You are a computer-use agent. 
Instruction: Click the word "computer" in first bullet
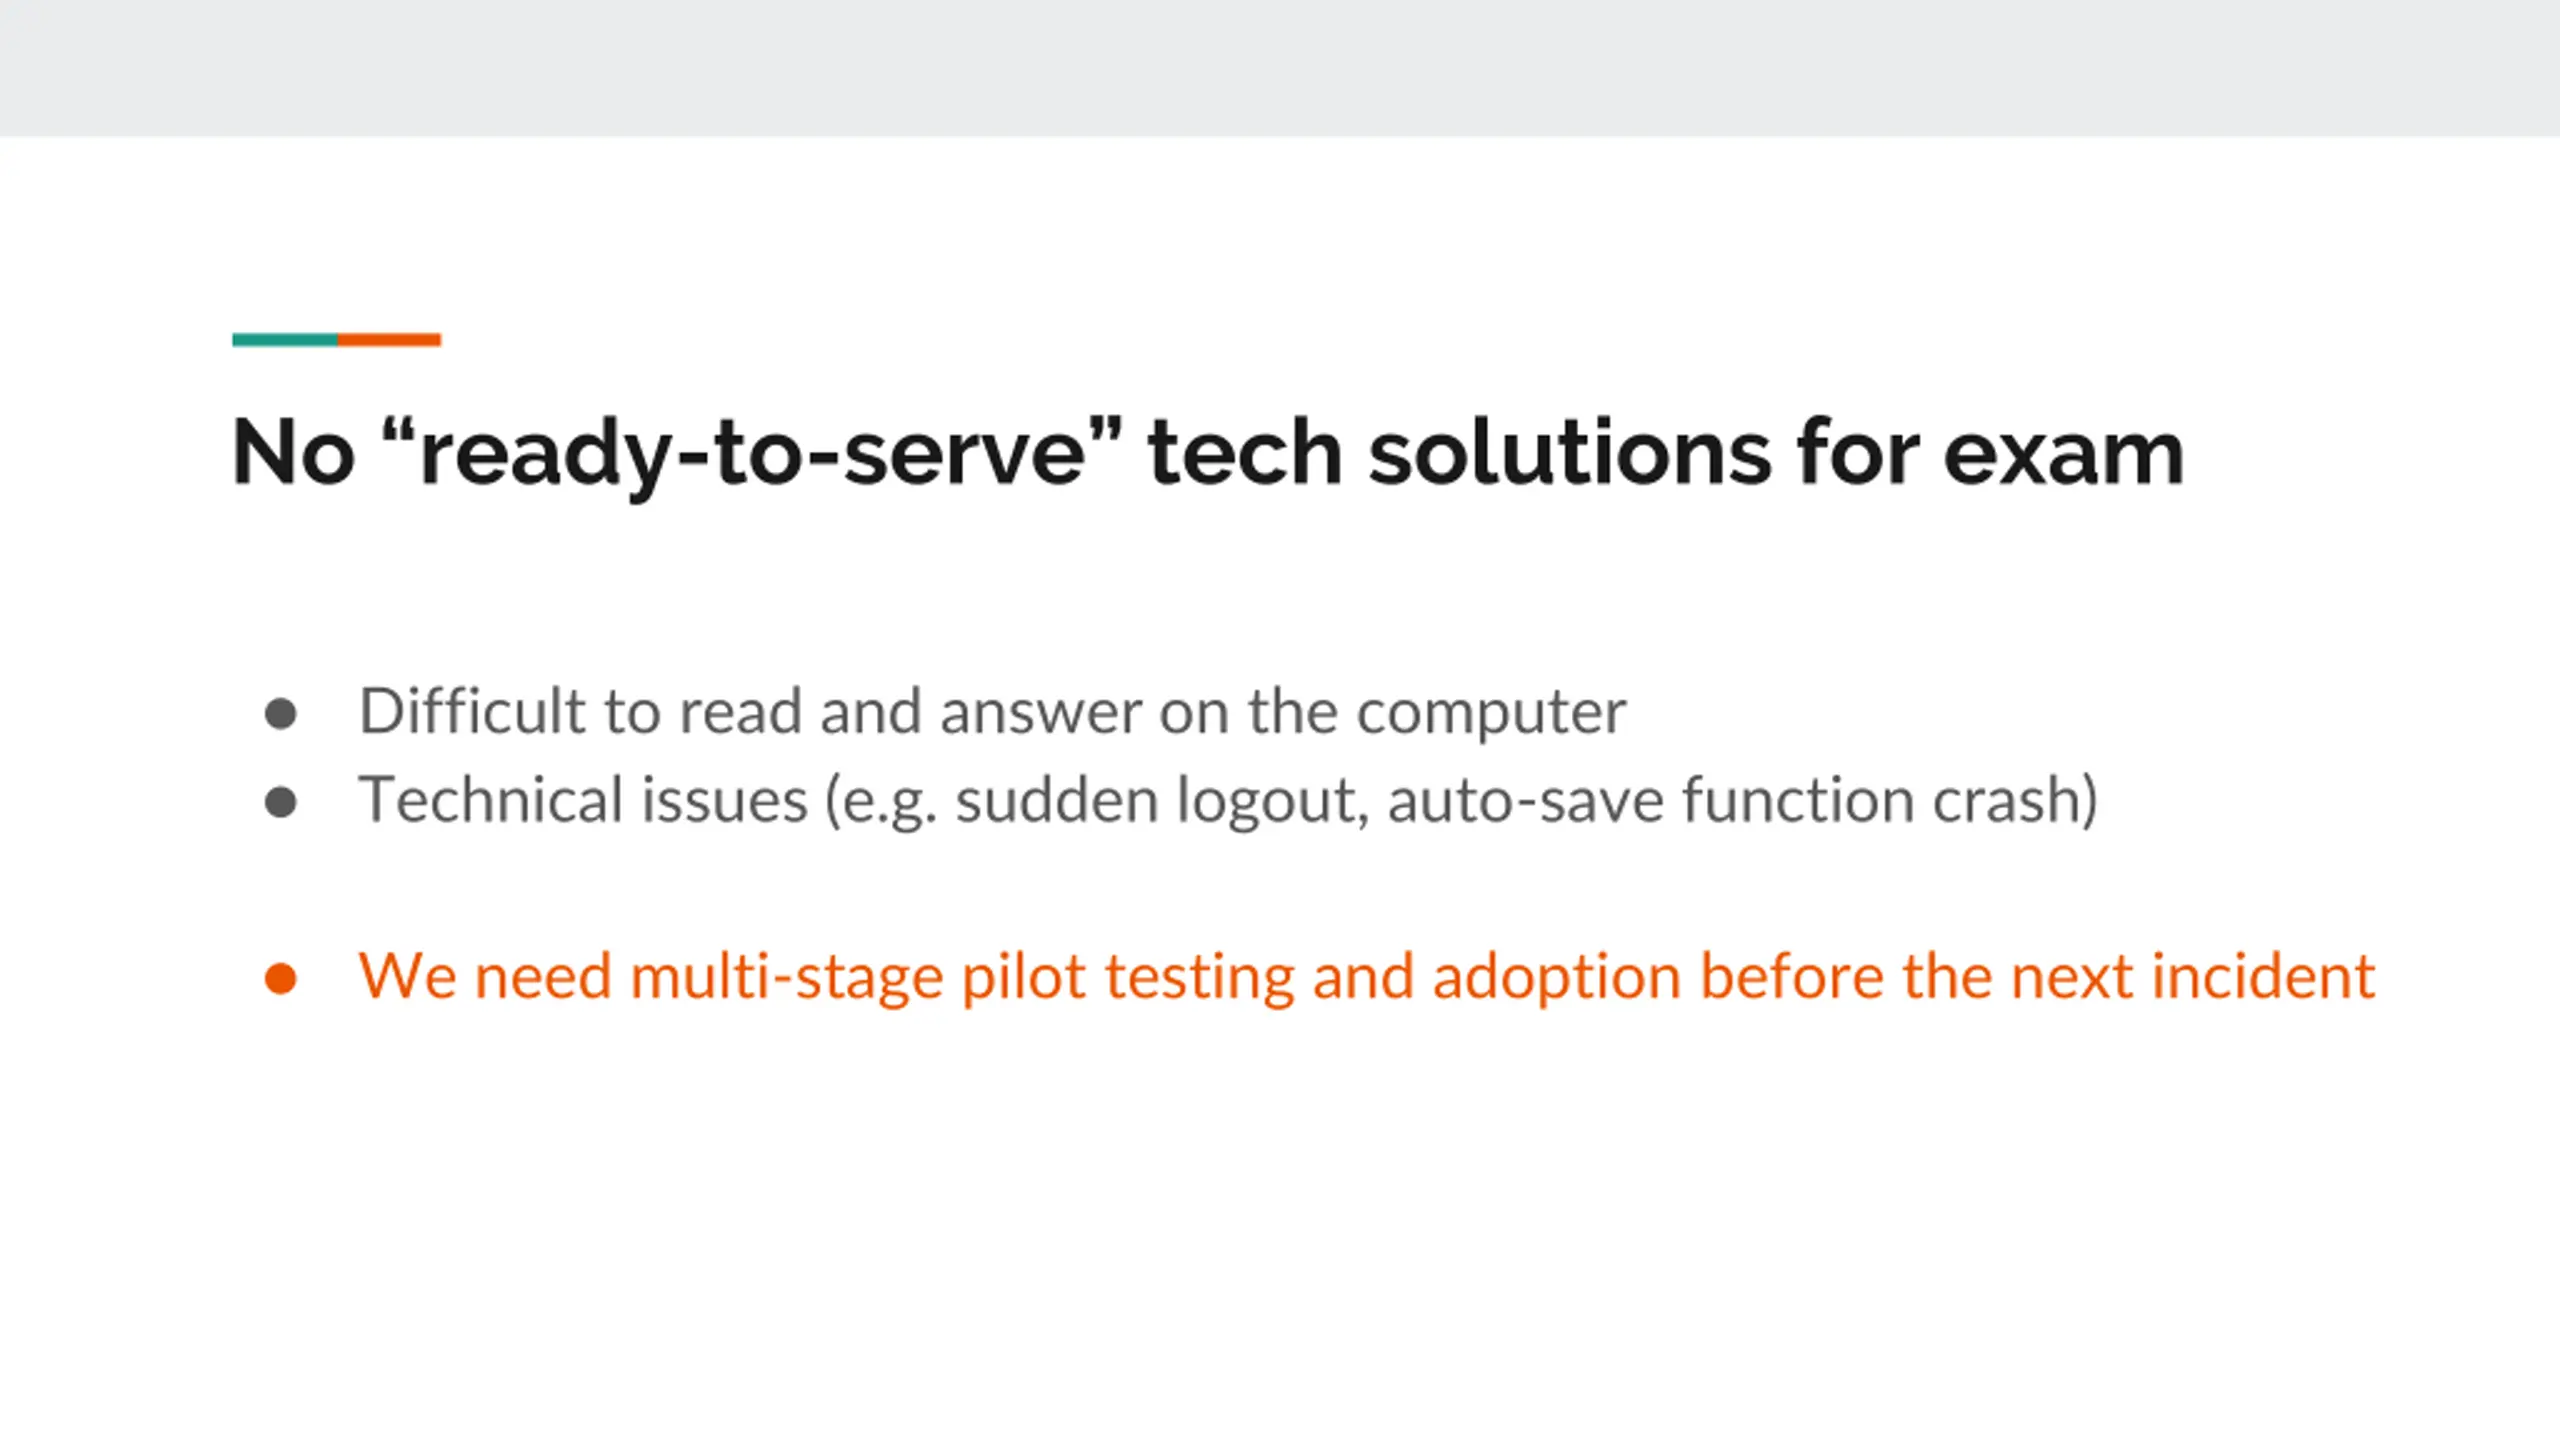tap(1491, 714)
